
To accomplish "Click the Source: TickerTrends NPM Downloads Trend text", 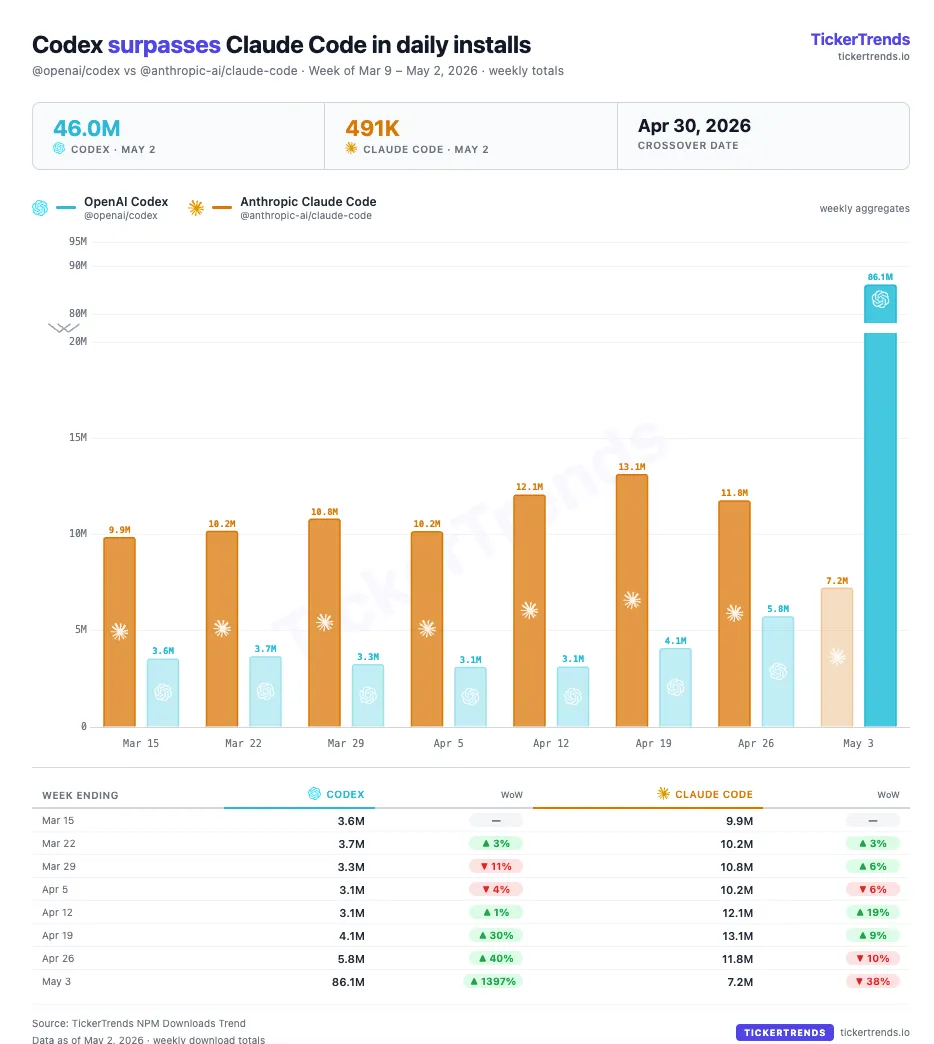I will click(138, 1023).
